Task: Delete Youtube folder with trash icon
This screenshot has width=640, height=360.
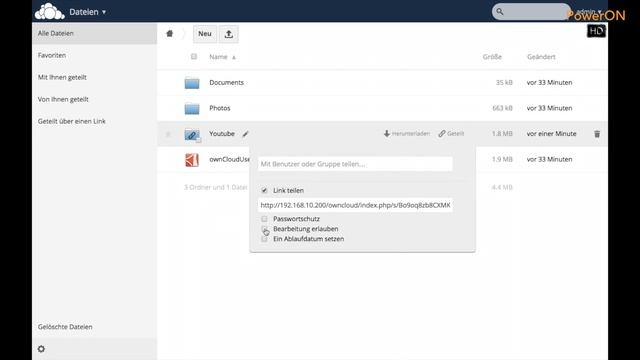Action: pyautogui.click(x=597, y=134)
